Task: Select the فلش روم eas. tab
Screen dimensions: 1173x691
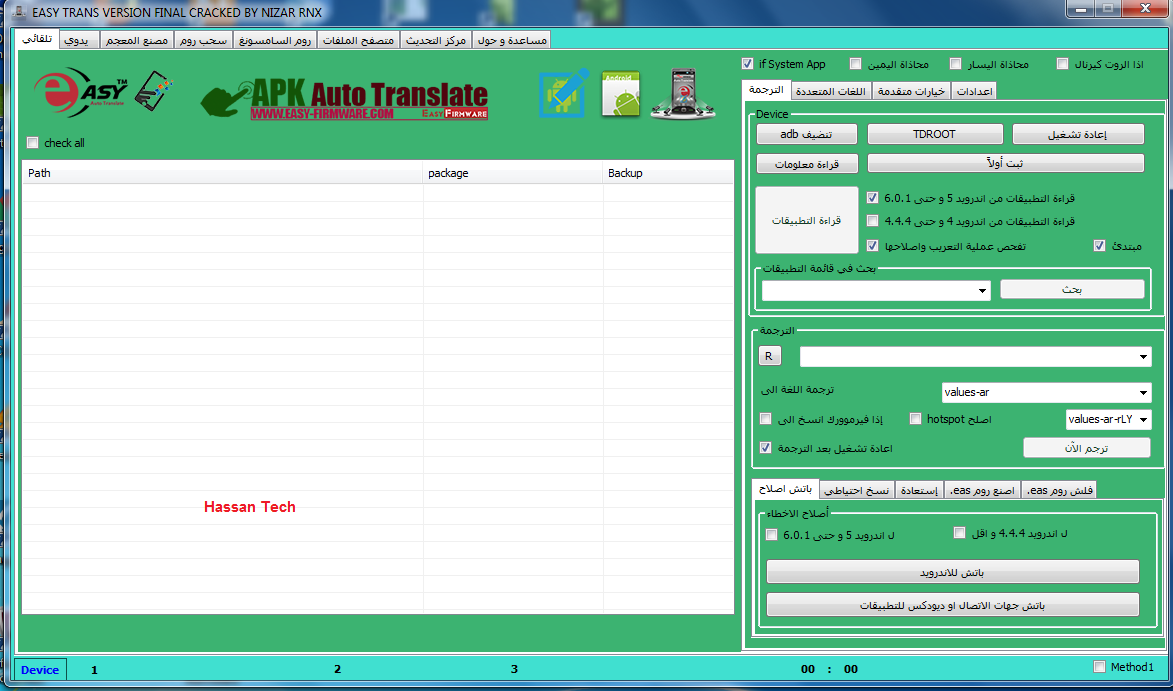Action: (1059, 490)
